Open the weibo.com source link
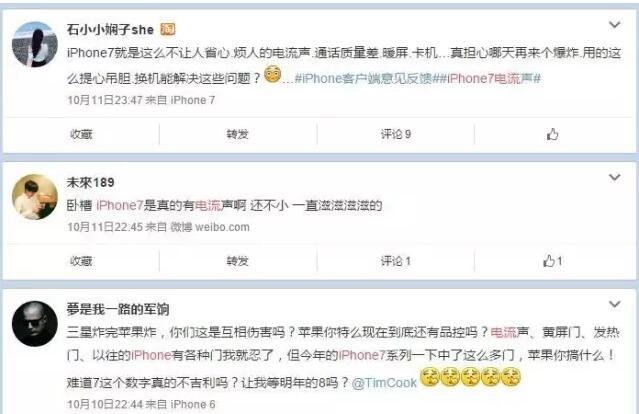Screen dimensions: 639x414 [210, 227]
